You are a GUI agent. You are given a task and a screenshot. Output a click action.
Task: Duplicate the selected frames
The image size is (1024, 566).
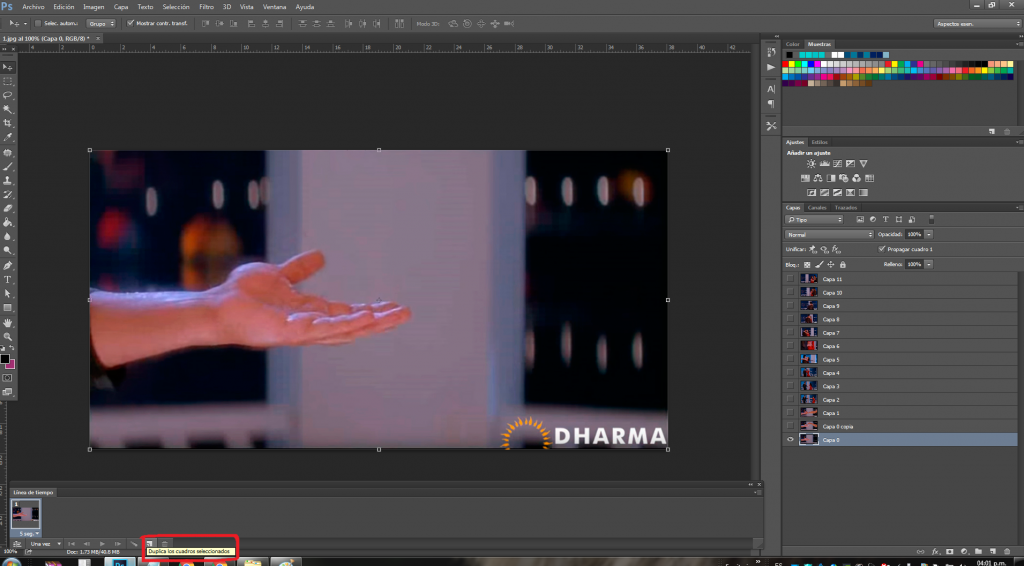[x=149, y=544]
